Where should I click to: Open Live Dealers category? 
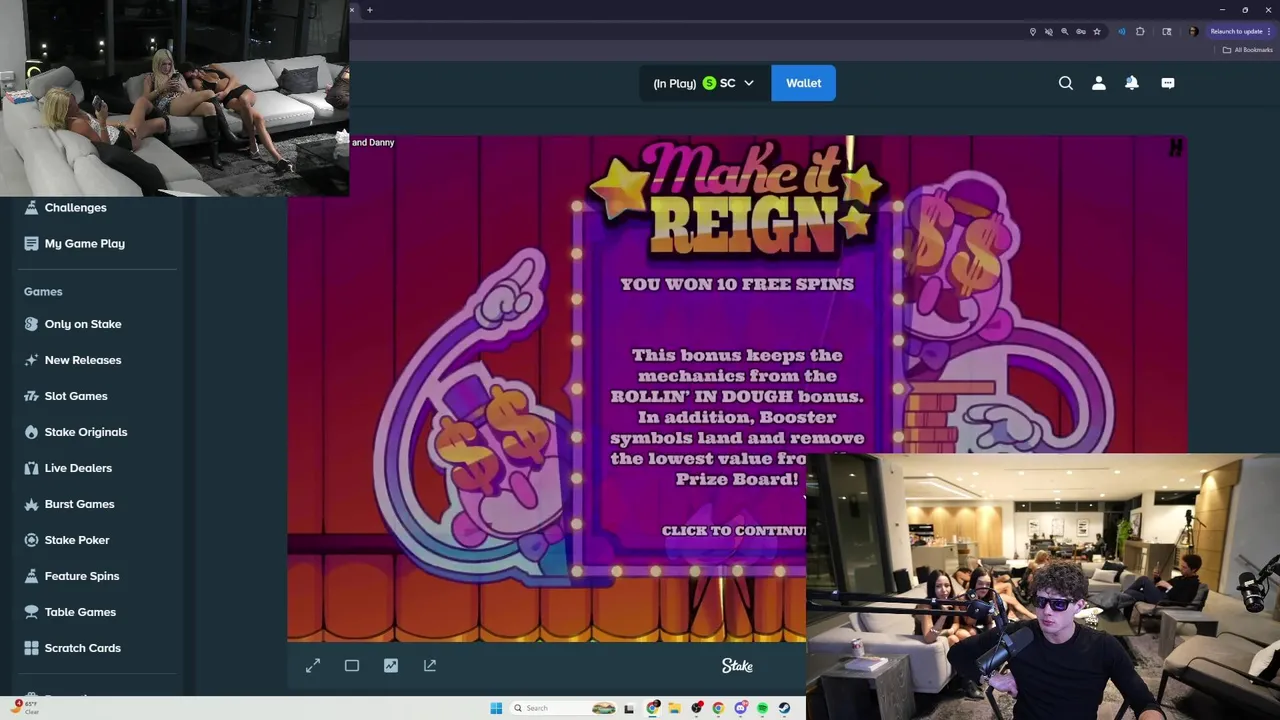pyautogui.click(x=78, y=468)
